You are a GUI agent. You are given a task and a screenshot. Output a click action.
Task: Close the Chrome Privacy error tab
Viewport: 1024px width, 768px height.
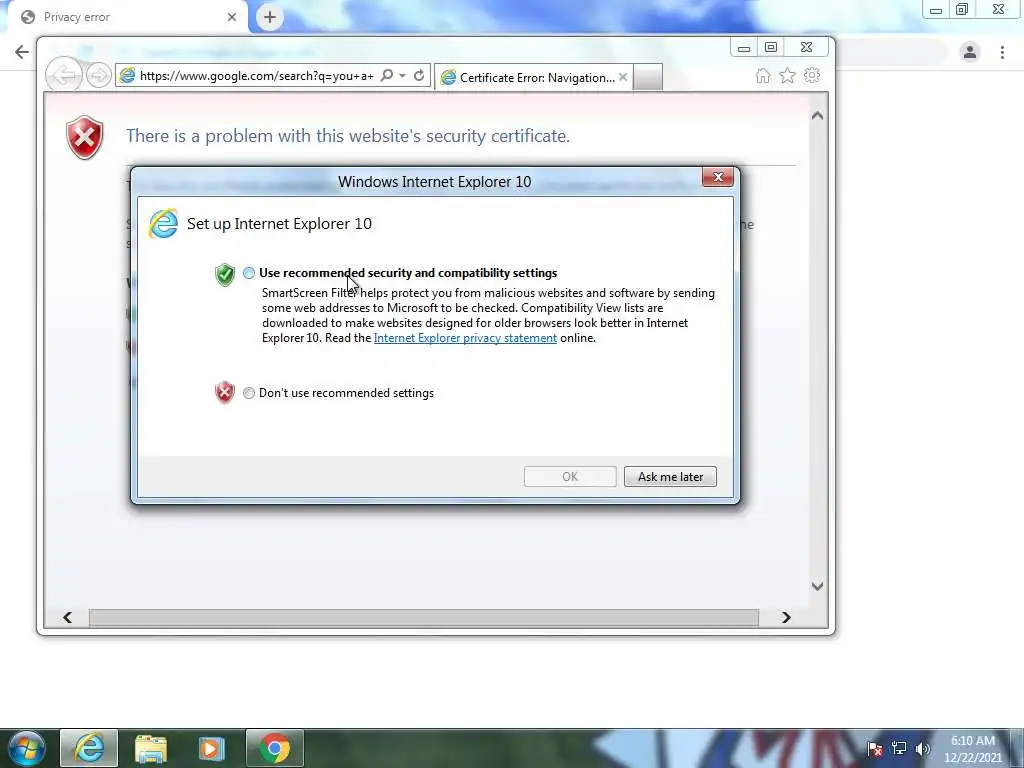pos(232,17)
